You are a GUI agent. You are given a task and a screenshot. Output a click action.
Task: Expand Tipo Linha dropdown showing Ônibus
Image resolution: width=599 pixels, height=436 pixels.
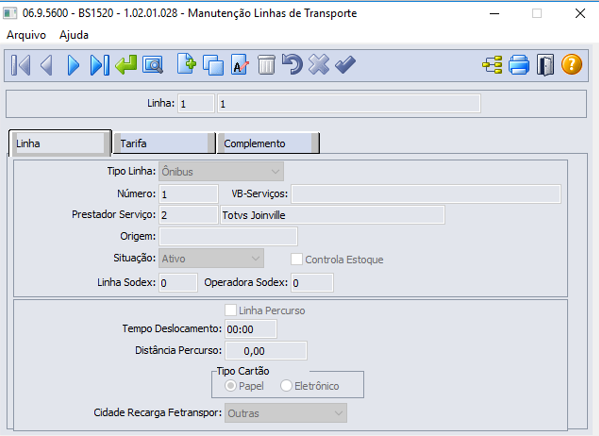(221, 172)
